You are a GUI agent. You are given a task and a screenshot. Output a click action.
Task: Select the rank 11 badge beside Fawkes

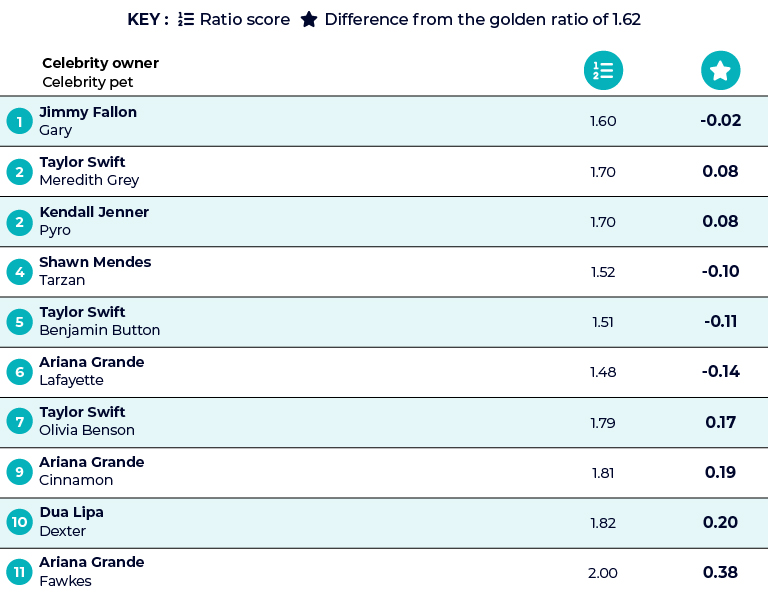click(x=20, y=571)
